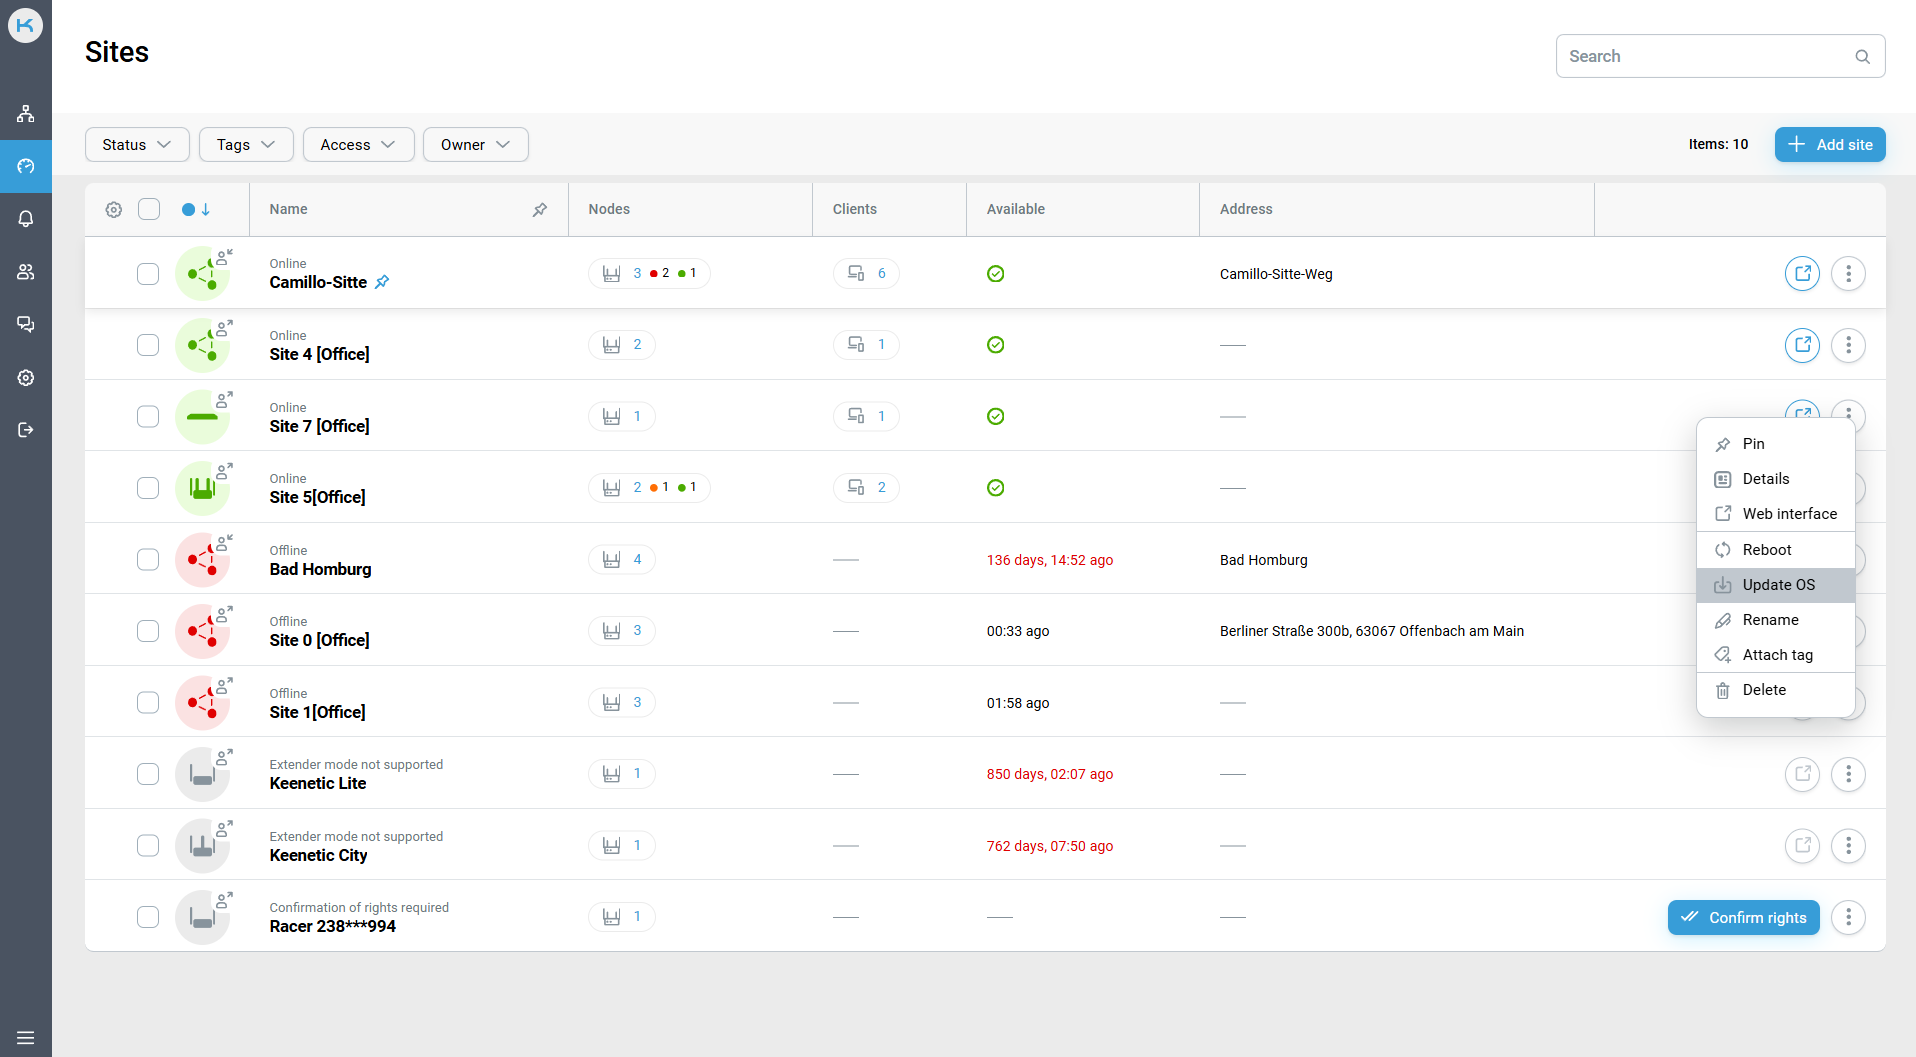Open the Owner filter dropdown
The height and width of the screenshot is (1057, 1916).
[x=475, y=144]
